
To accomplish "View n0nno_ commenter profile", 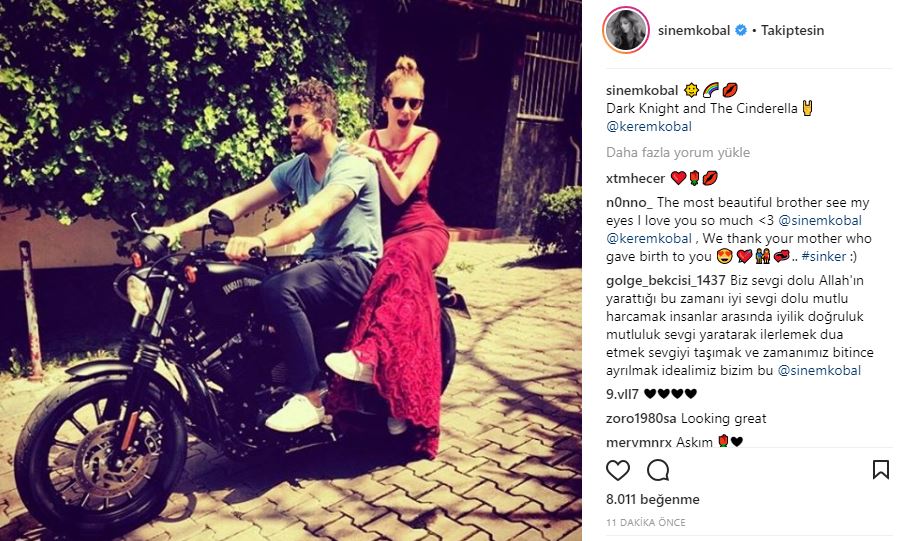I will (x=629, y=202).
